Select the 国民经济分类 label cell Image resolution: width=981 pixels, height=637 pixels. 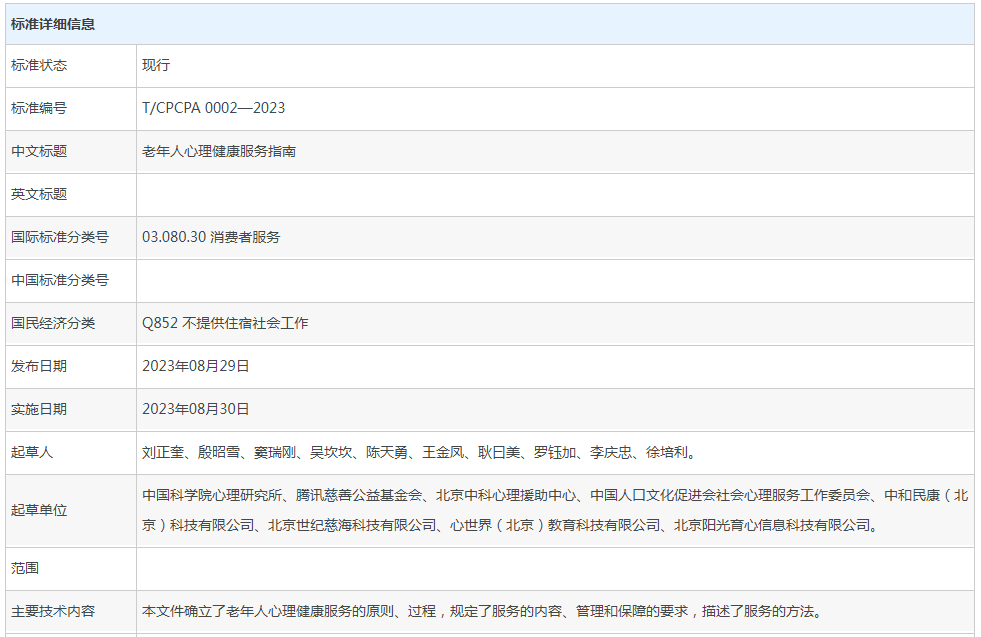click(53, 323)
